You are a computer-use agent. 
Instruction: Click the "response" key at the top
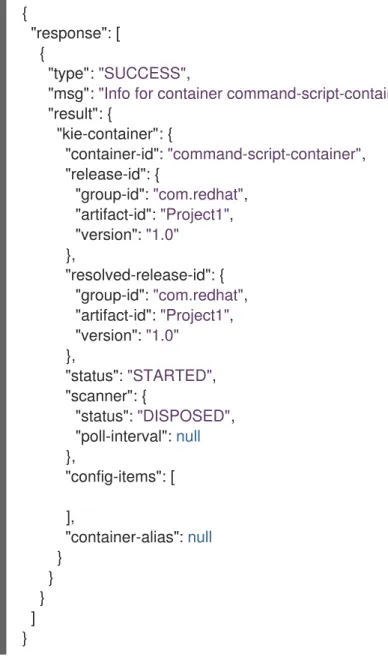(x=66, y=34)
